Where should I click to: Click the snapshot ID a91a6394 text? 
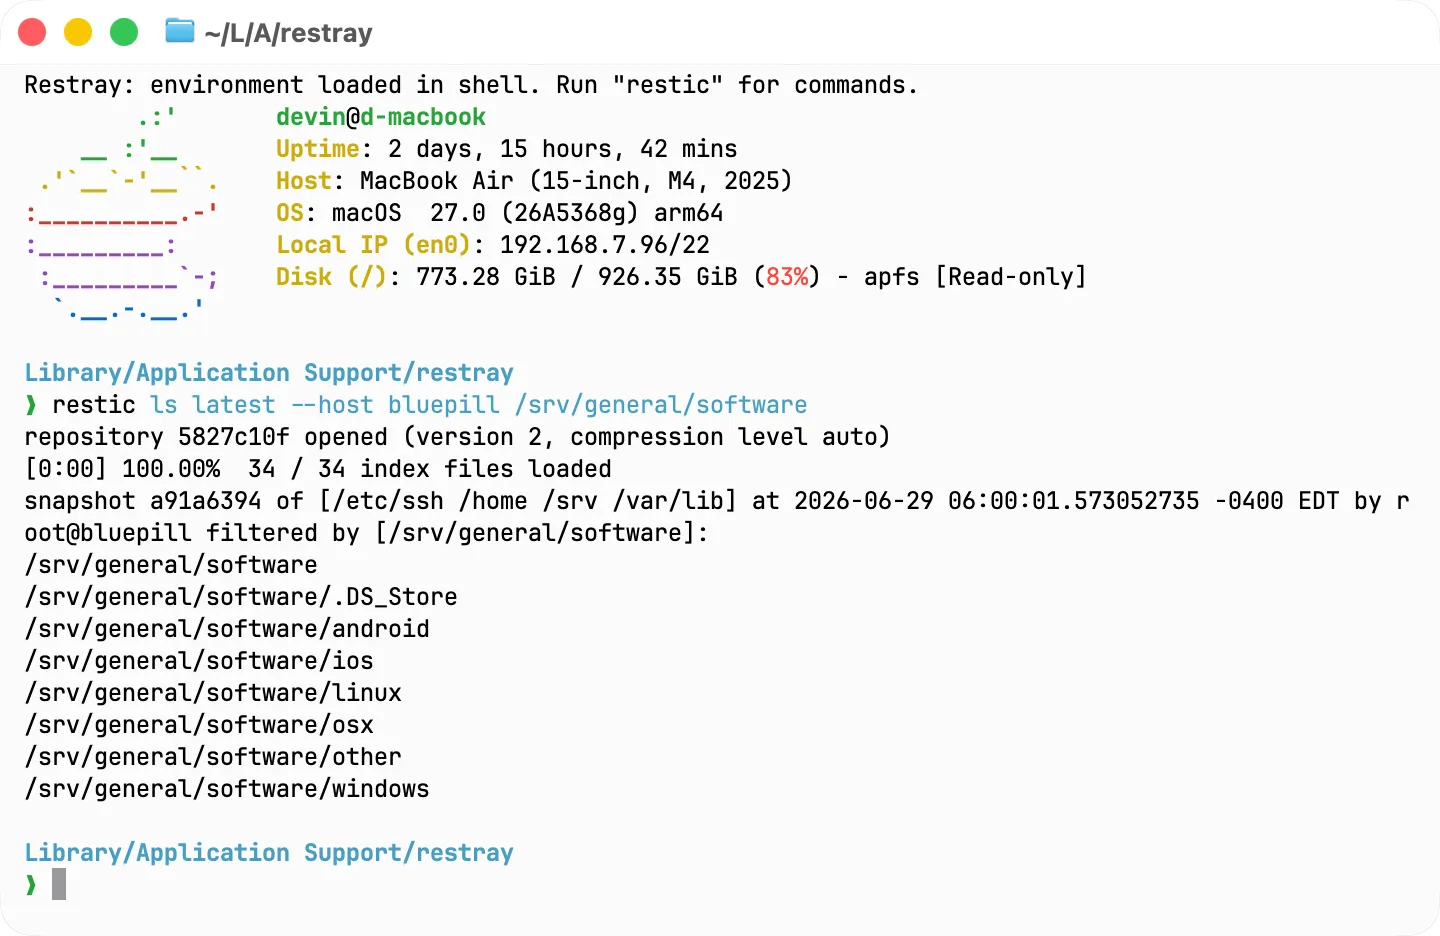click(x=206, y=501)
